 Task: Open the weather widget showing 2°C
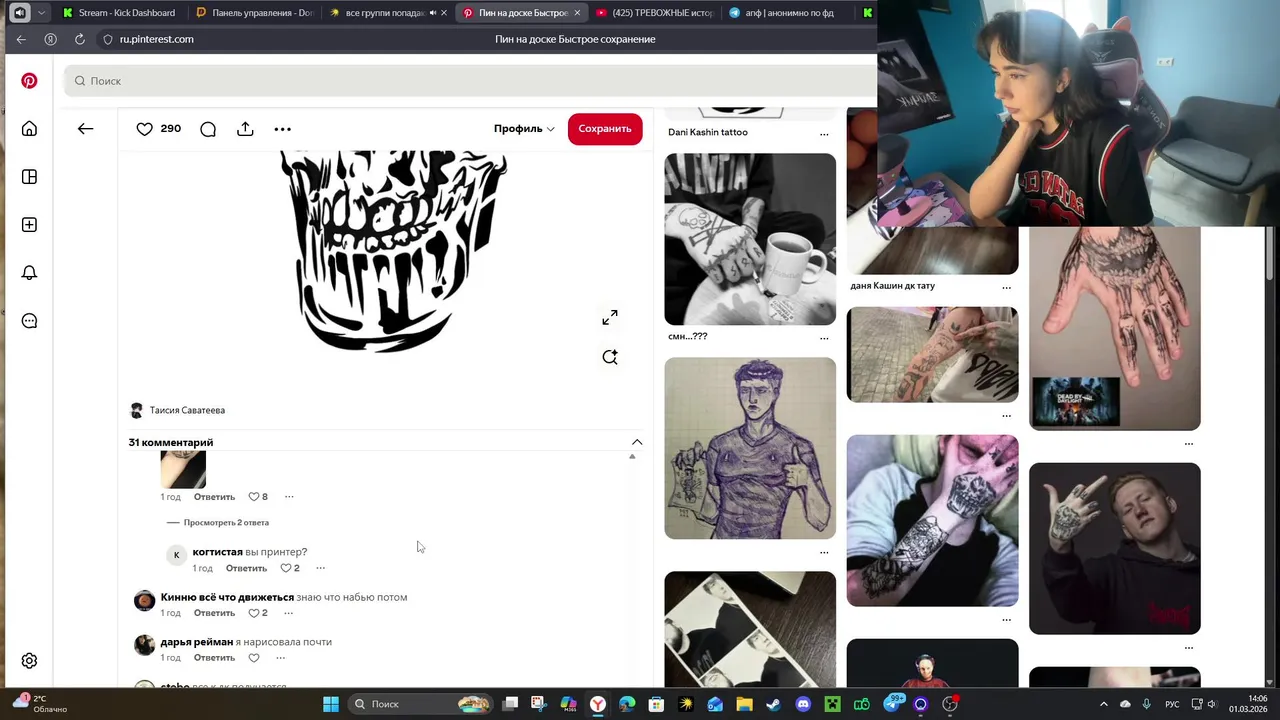[x=40, y=704]
